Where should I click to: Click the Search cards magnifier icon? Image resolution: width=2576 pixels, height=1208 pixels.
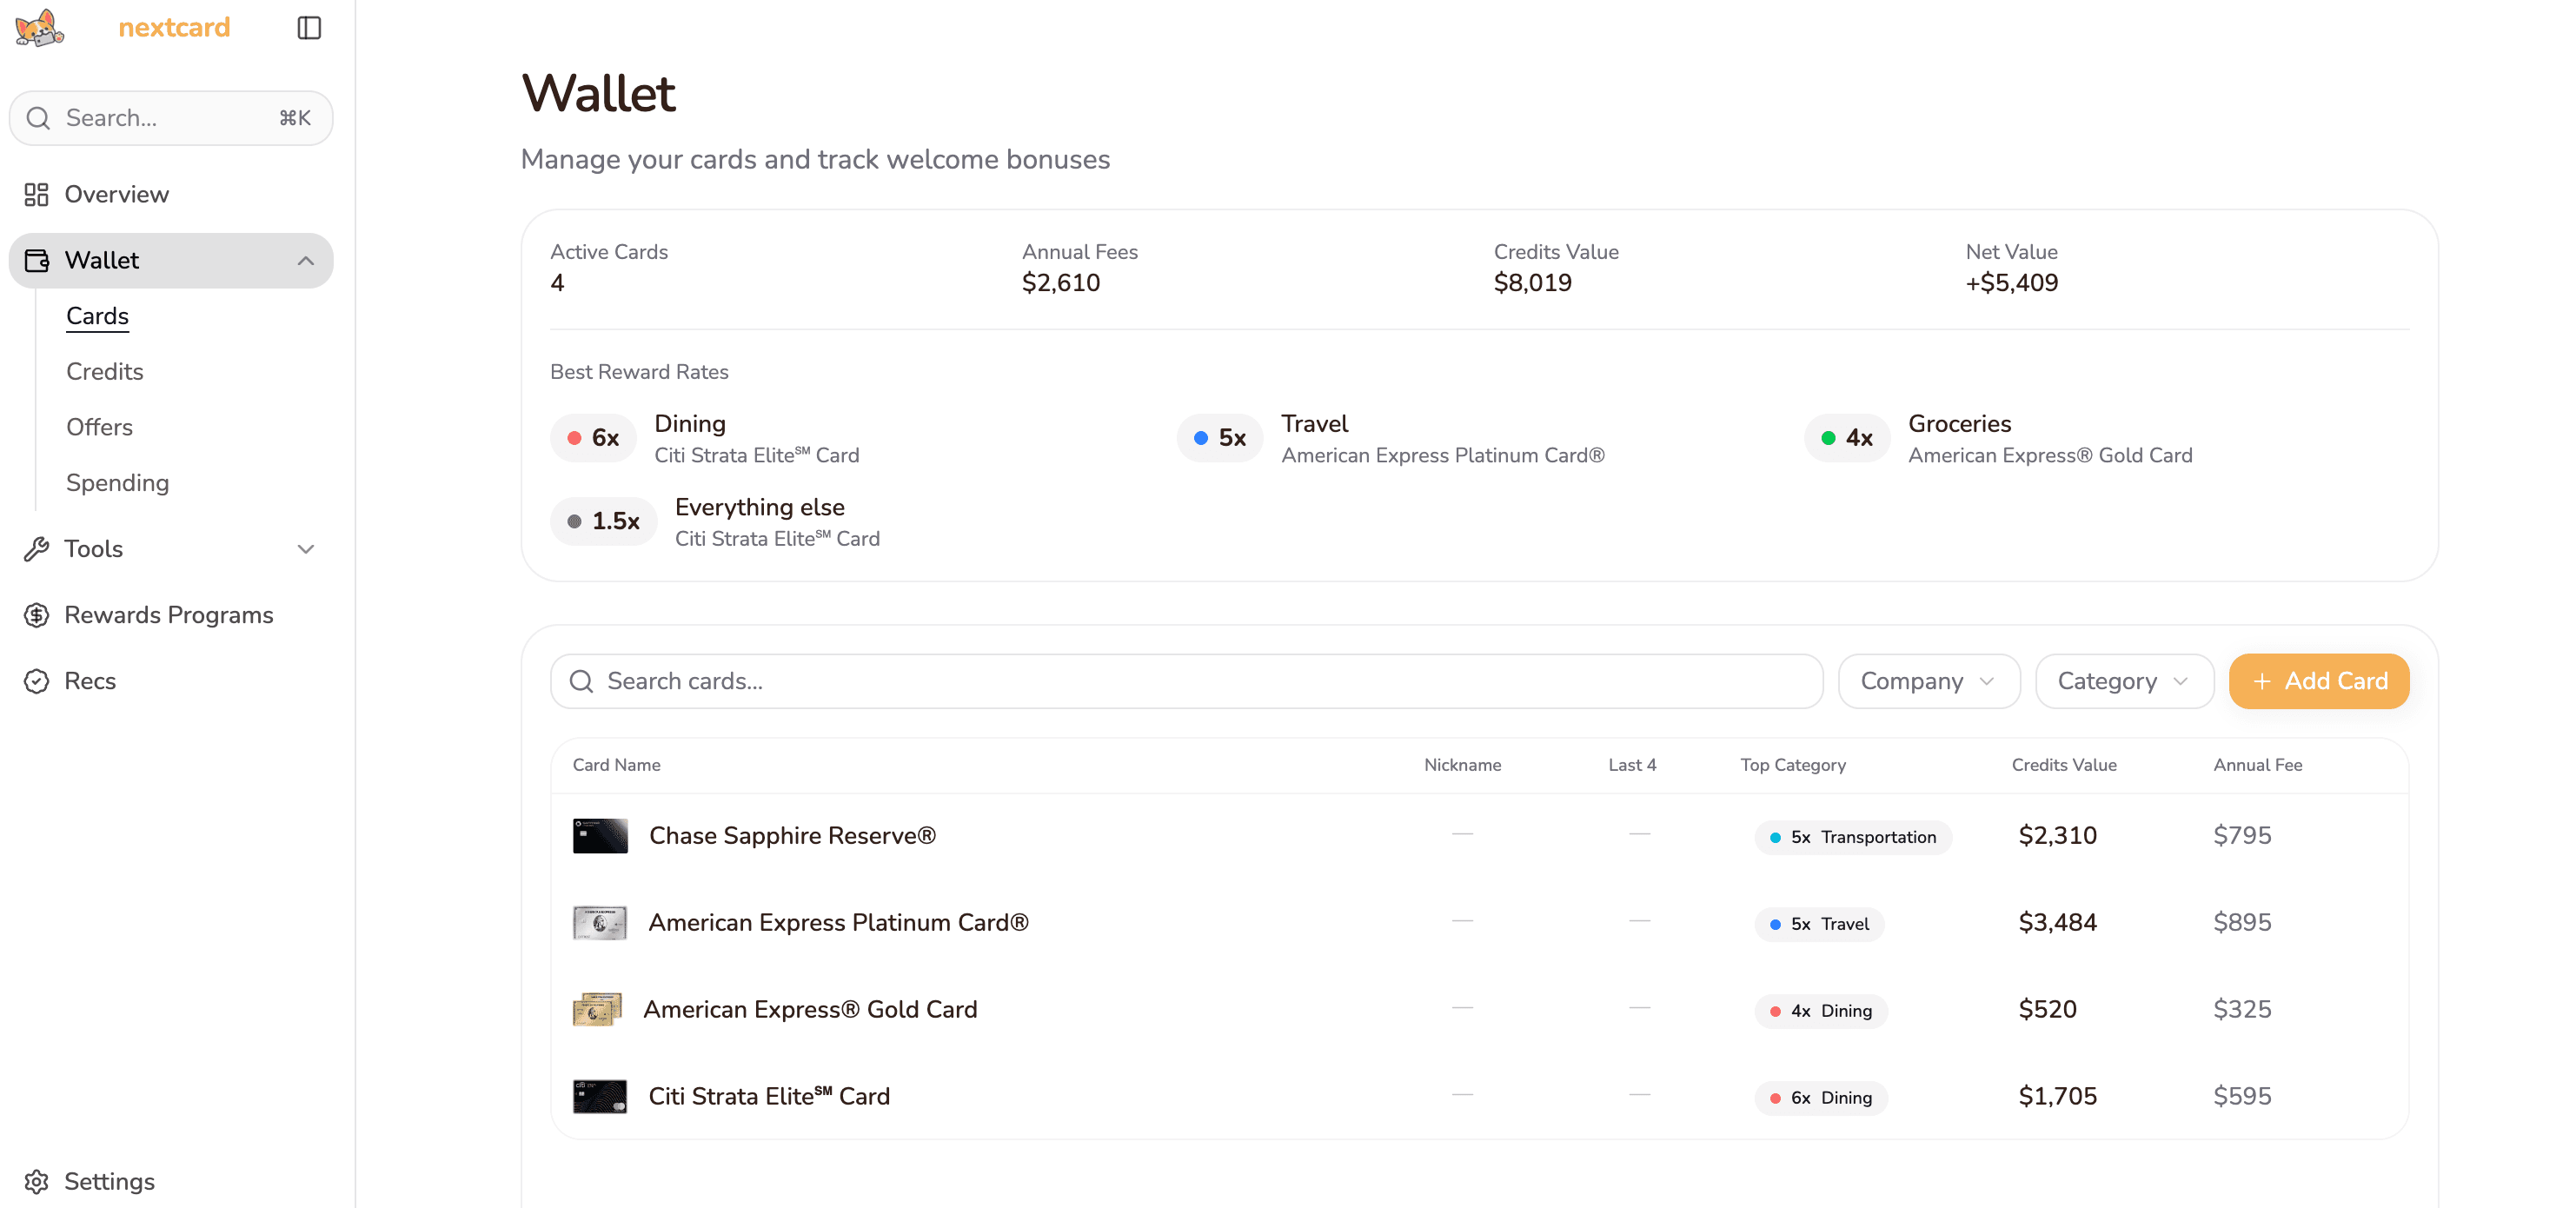pos(581,681)
